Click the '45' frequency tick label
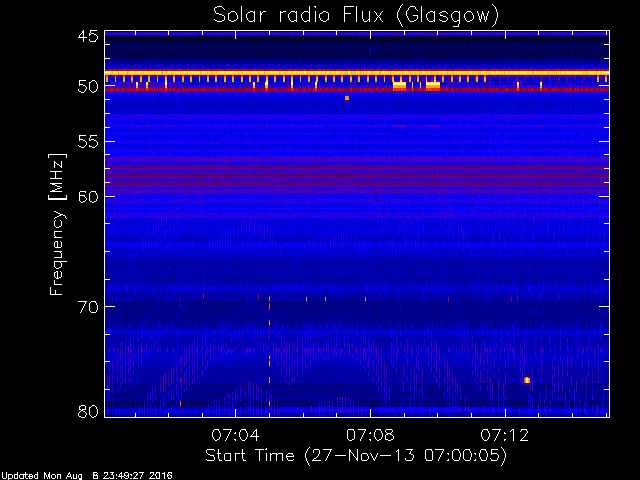Screen dimensions: 640x480 [x=88, y=36]
